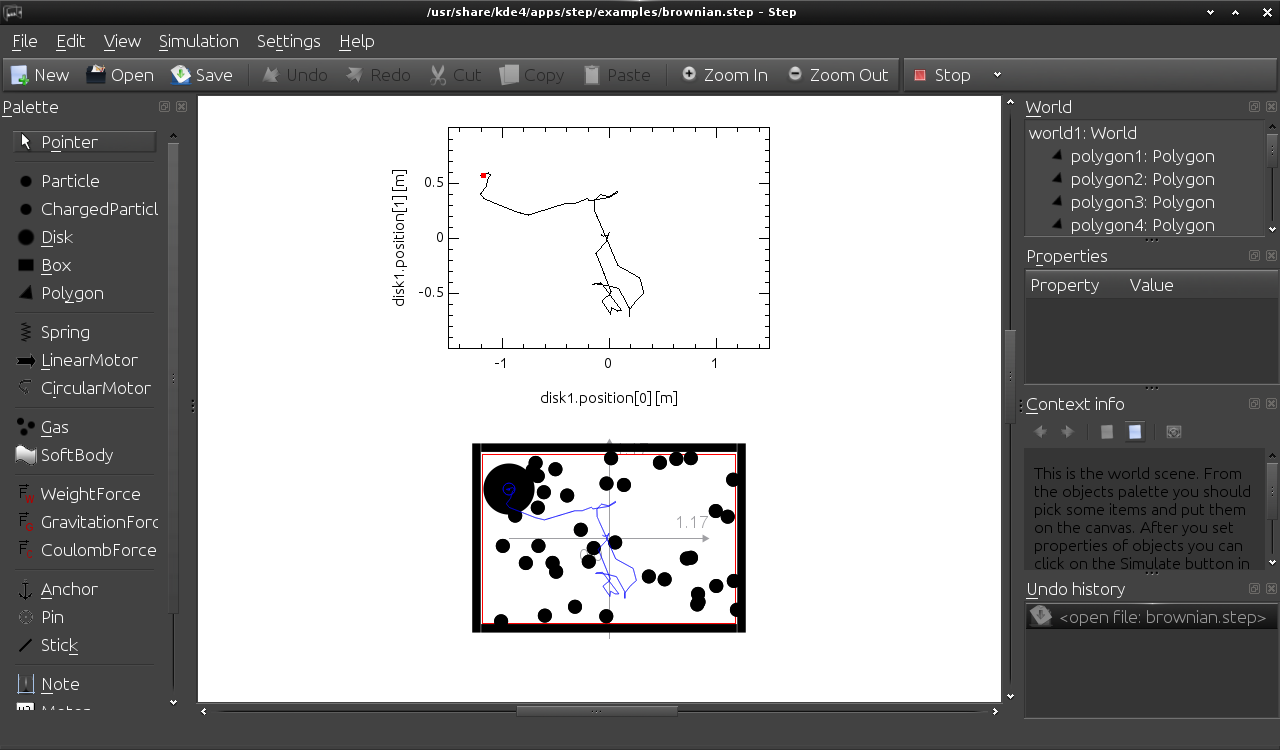This screenshot has width=1280, height=750.
Task: Click the gray page icon in Context info
Action: coord(1107,432)
